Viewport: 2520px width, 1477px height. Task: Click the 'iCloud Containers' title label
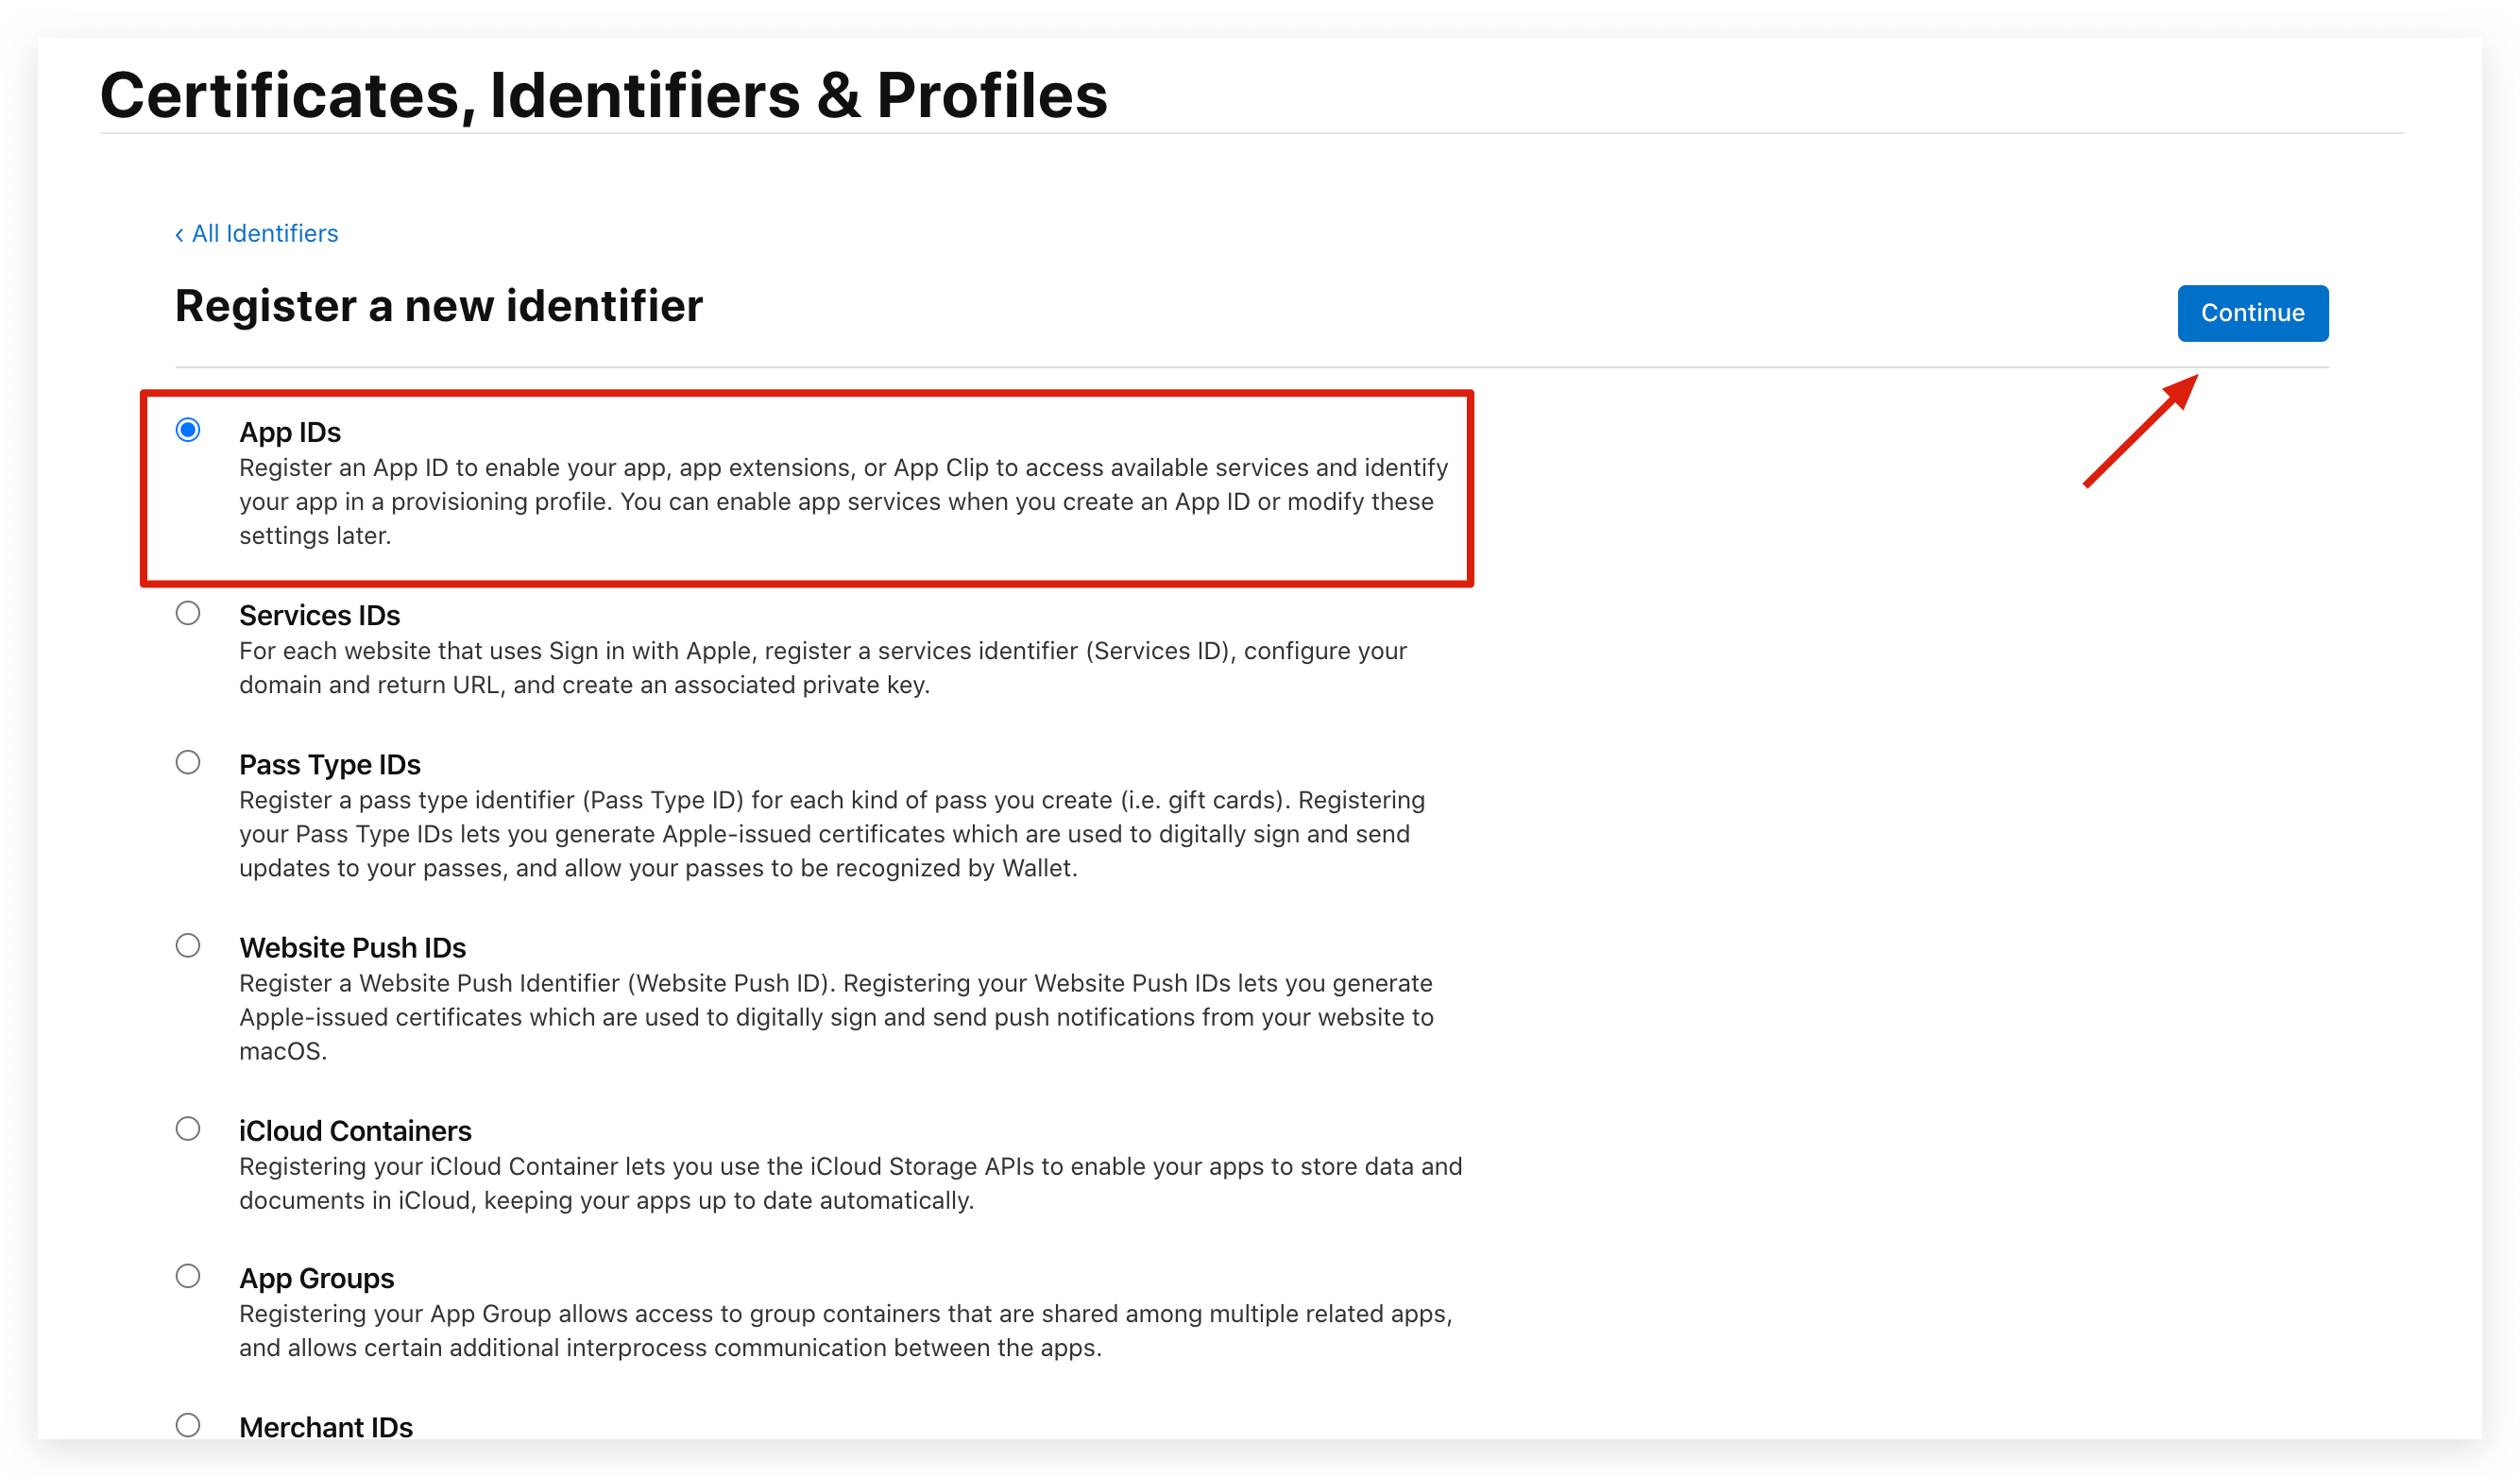pyautogui.click(x=355, y=1130)
